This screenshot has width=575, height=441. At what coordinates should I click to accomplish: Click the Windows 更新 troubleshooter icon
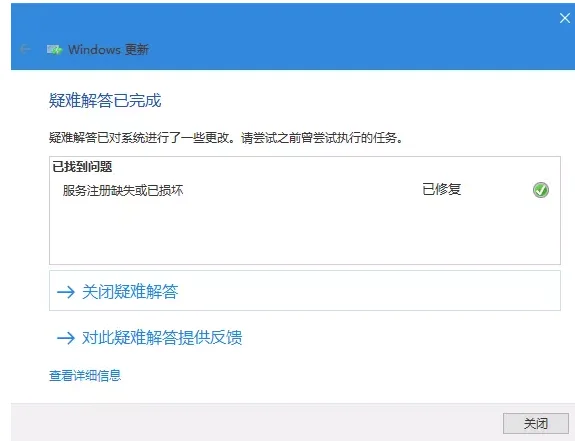[54, 49]
